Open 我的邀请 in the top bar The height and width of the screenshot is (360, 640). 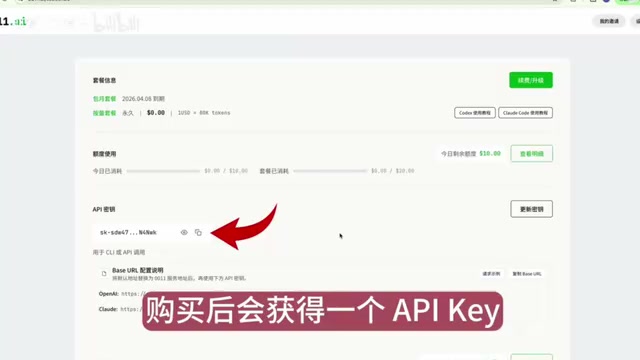pyautogui.click(x=609, y=21)
